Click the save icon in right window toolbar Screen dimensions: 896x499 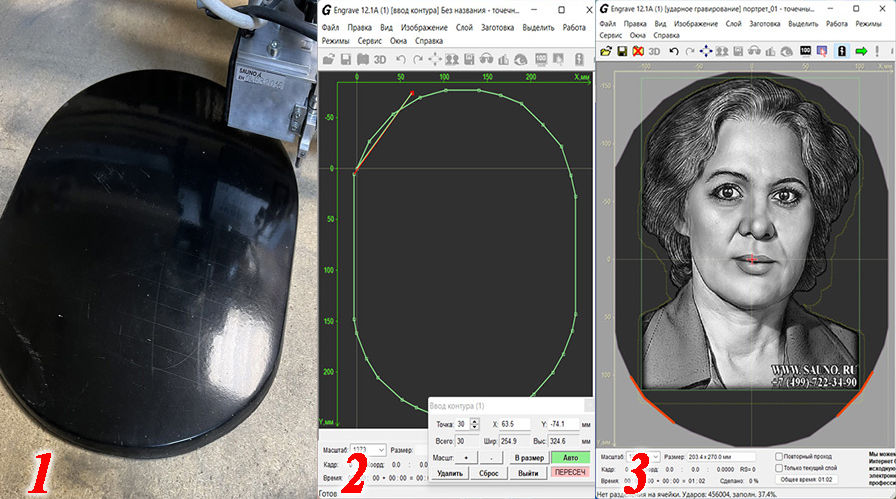pos(621,50)
